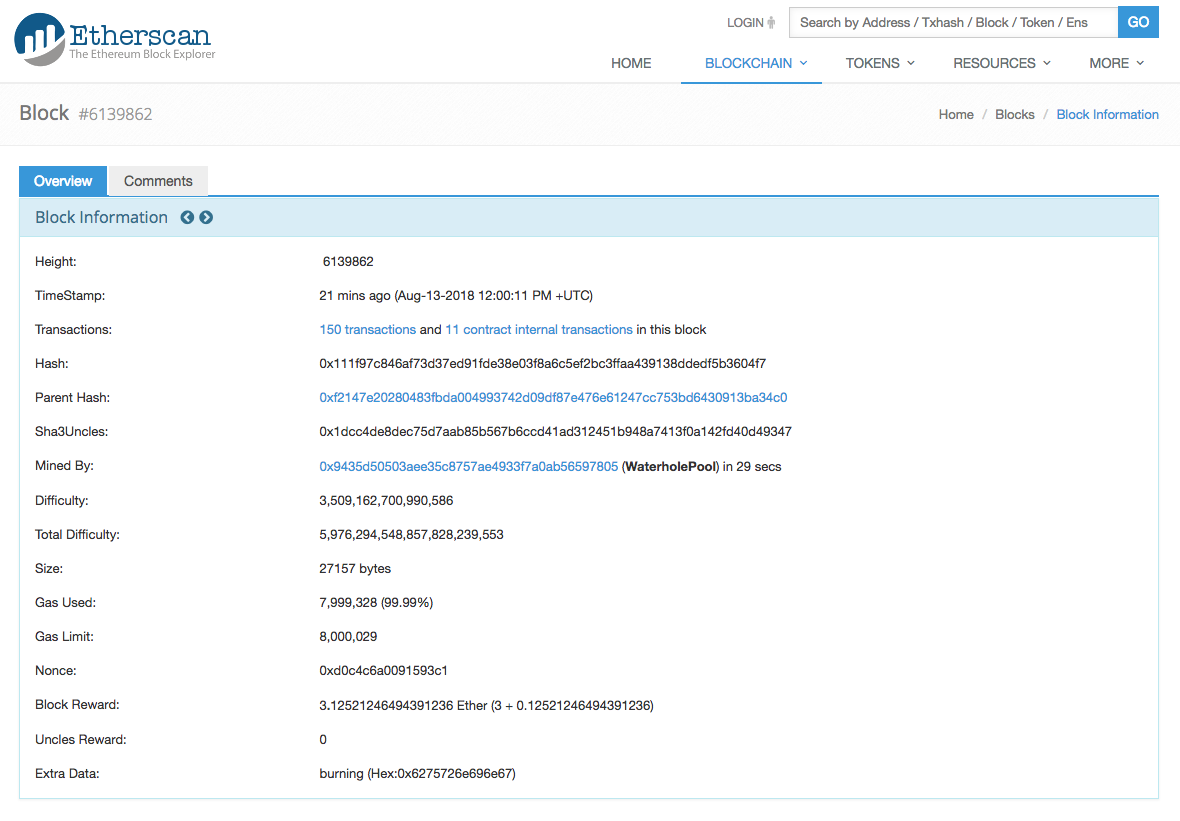Open the miner address link
This screenshot has height=821, width=1180.
point(468,466)
